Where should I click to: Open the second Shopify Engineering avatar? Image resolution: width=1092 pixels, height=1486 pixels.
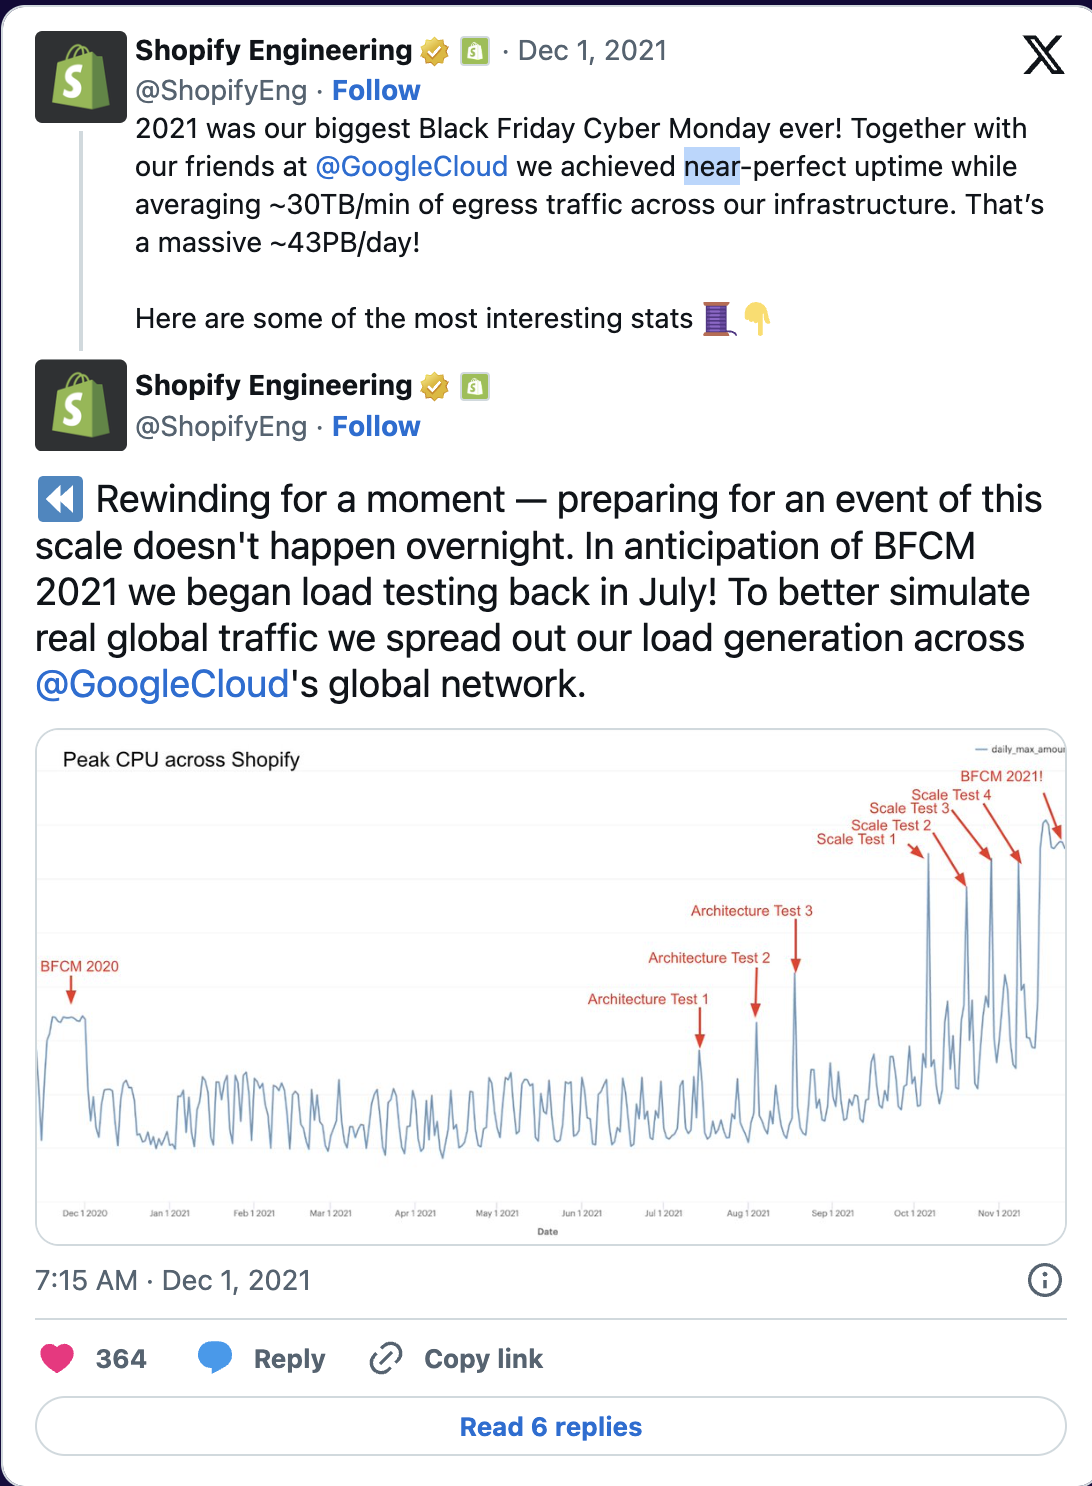click(x=81, y=405)
